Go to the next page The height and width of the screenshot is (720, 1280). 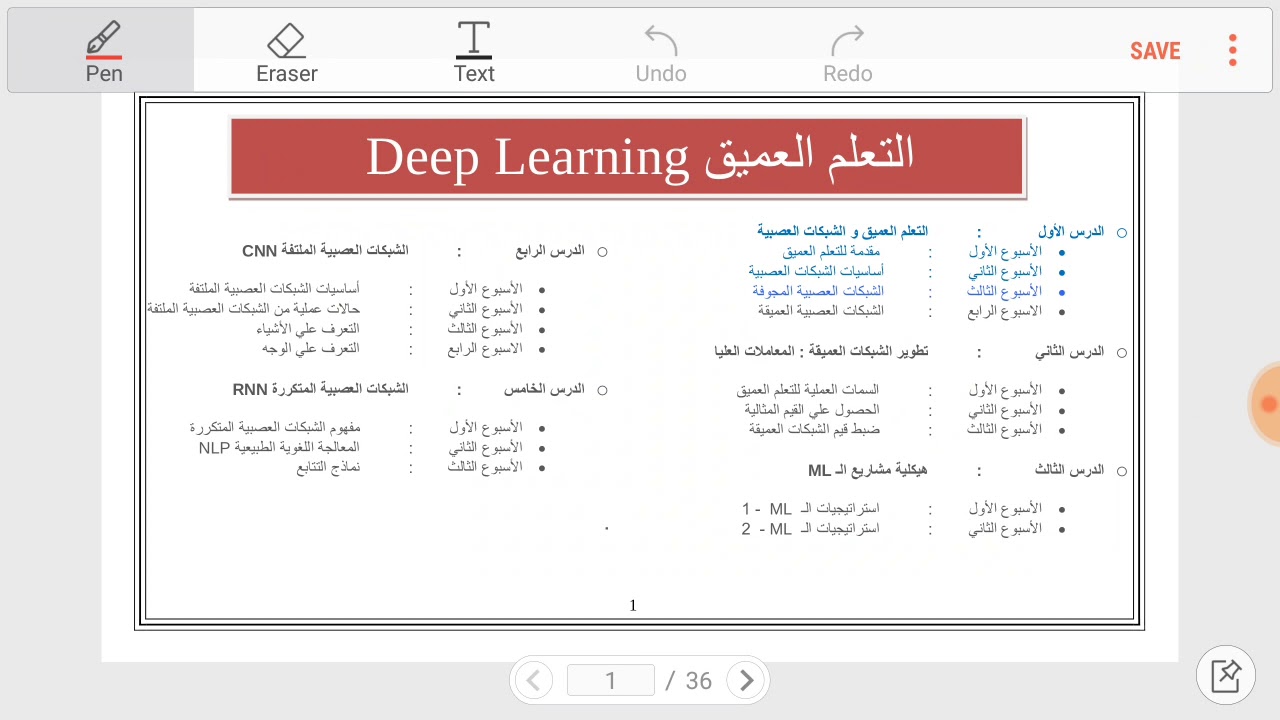pos(746,681)
